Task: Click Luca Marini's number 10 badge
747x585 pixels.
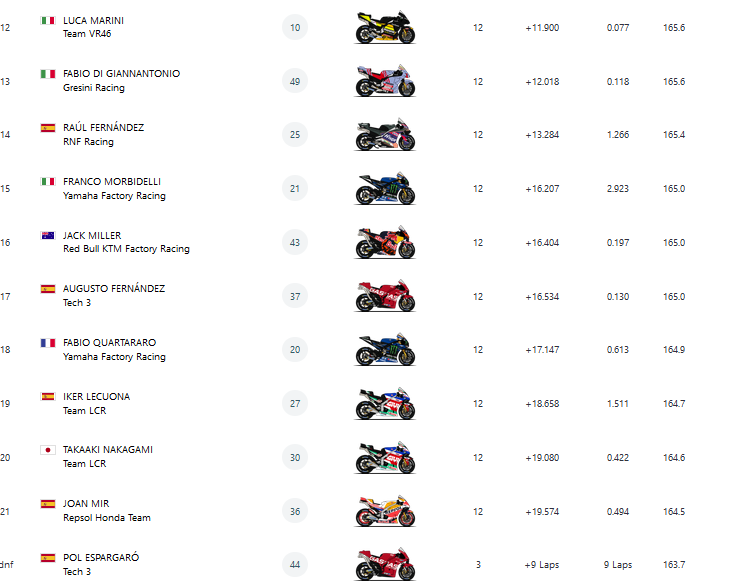Action: 295,28
